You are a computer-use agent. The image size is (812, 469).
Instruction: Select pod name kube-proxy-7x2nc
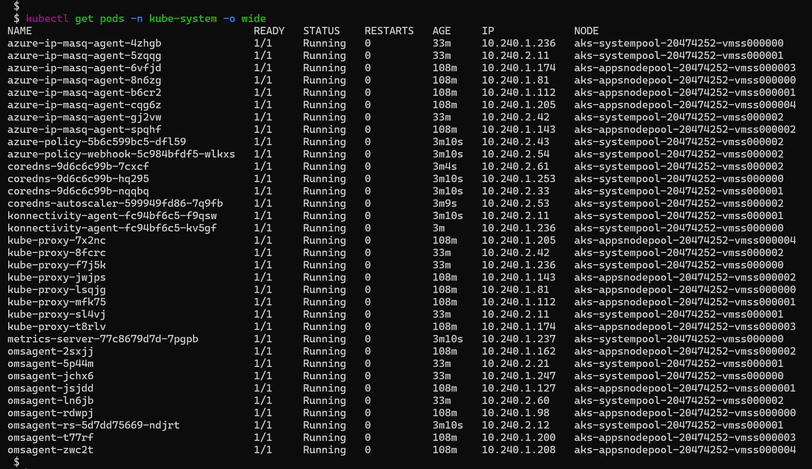pyautogui.click(x=56, y=240)
